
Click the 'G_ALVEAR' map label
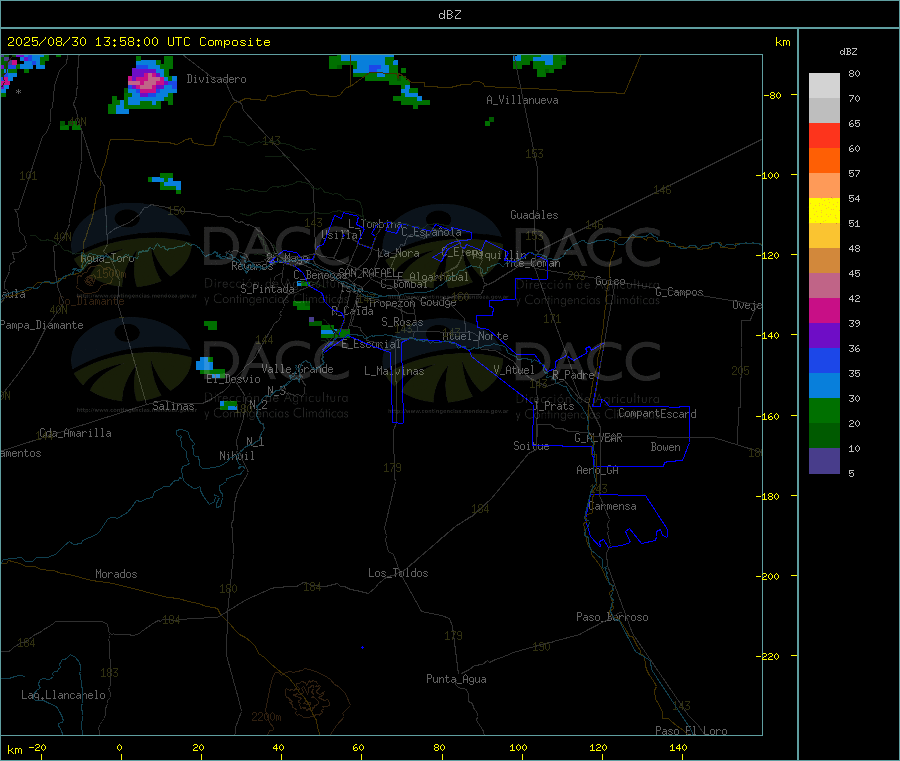pyautogui.click(x=599, y=438)
